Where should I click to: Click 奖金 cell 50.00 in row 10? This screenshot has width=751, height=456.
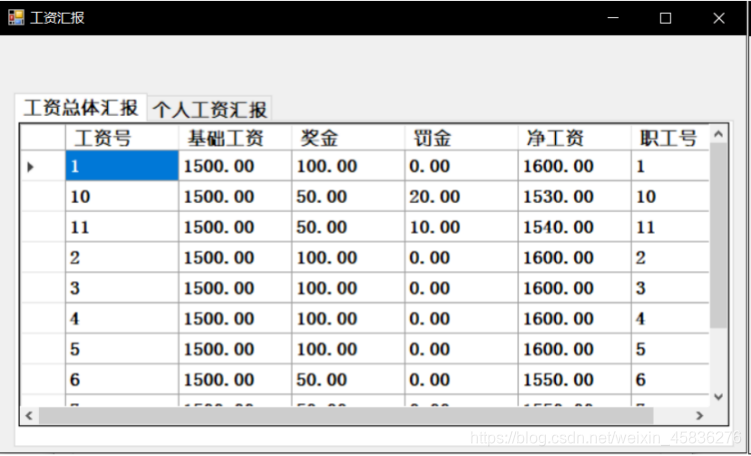coord(348,196)
